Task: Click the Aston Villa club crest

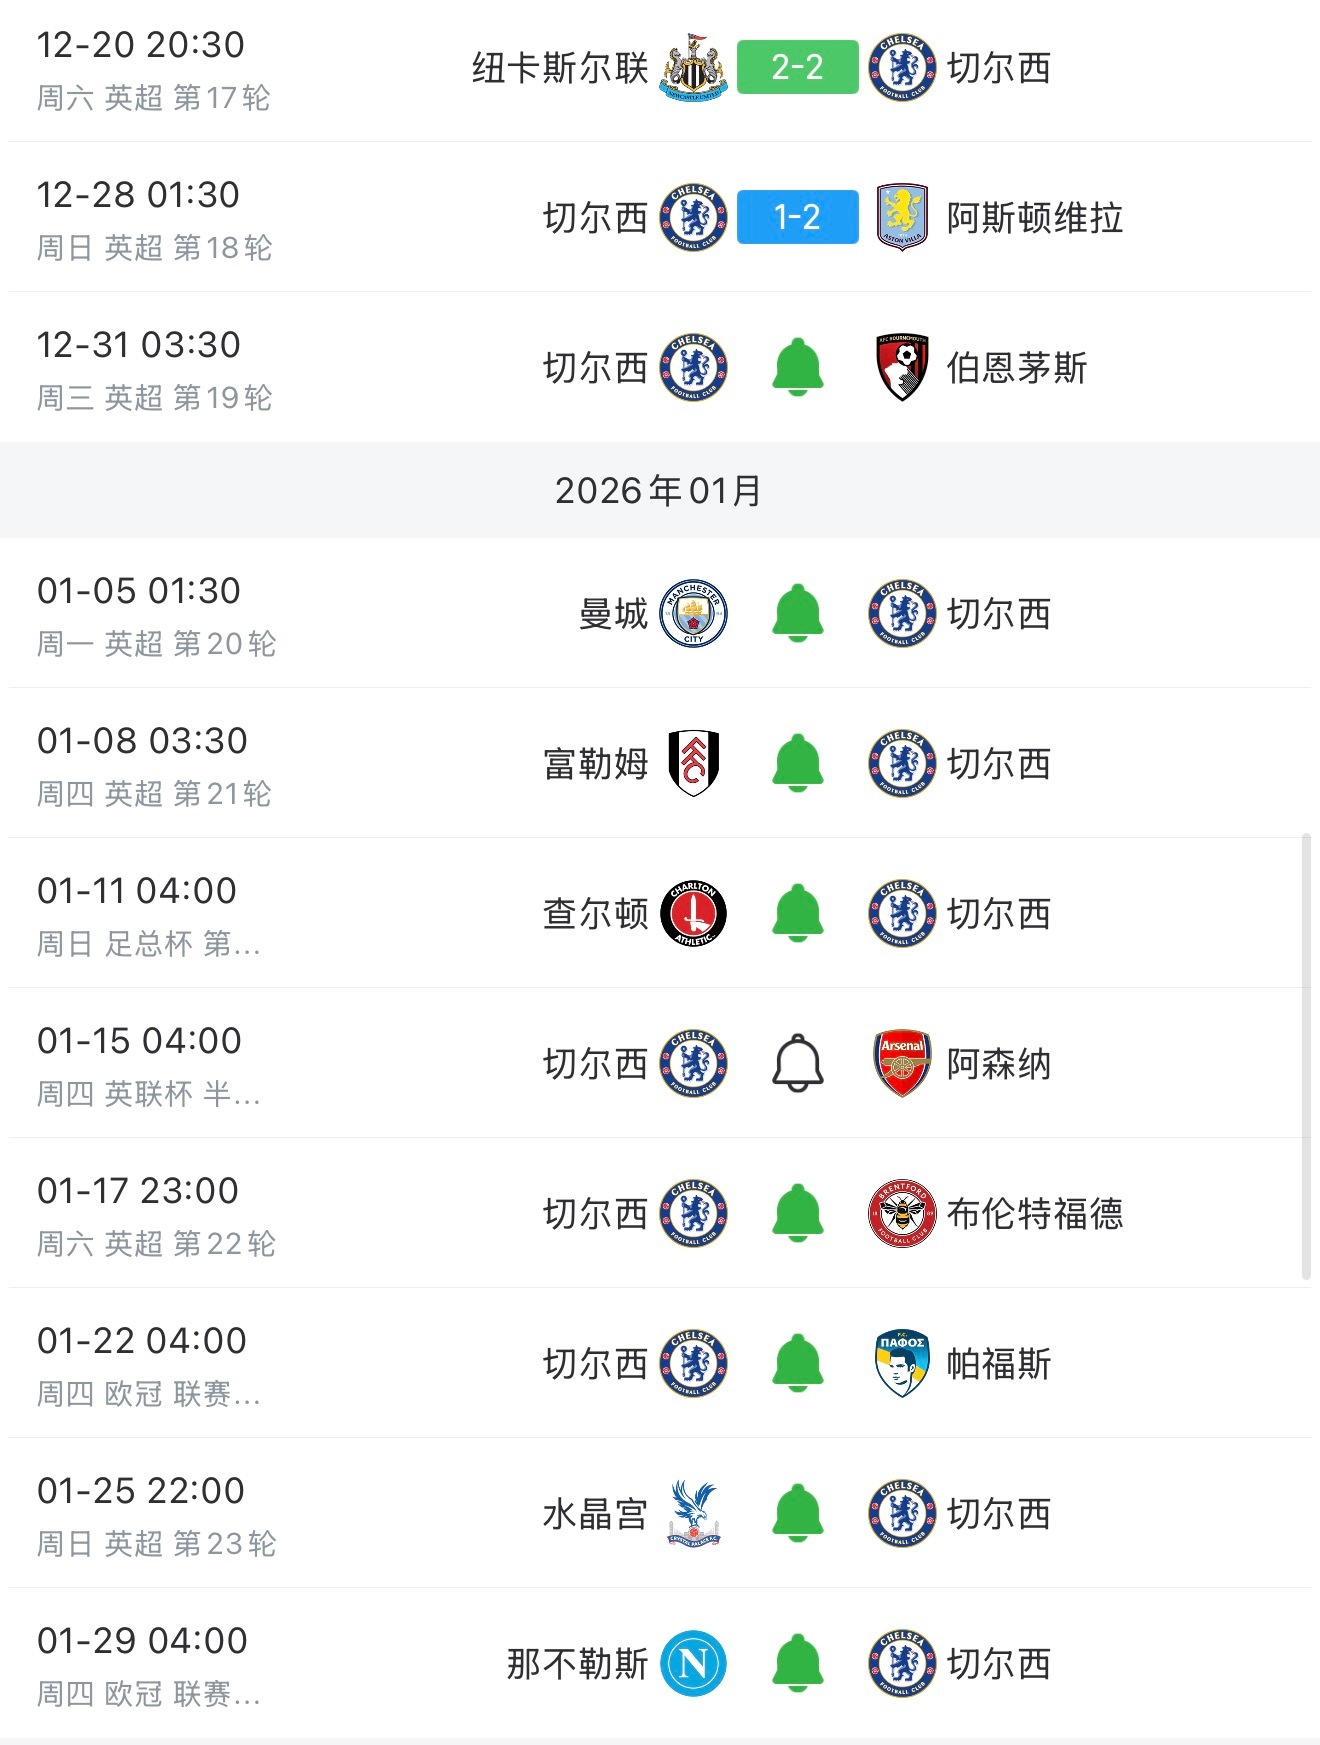Action: [x=902, y=217]
